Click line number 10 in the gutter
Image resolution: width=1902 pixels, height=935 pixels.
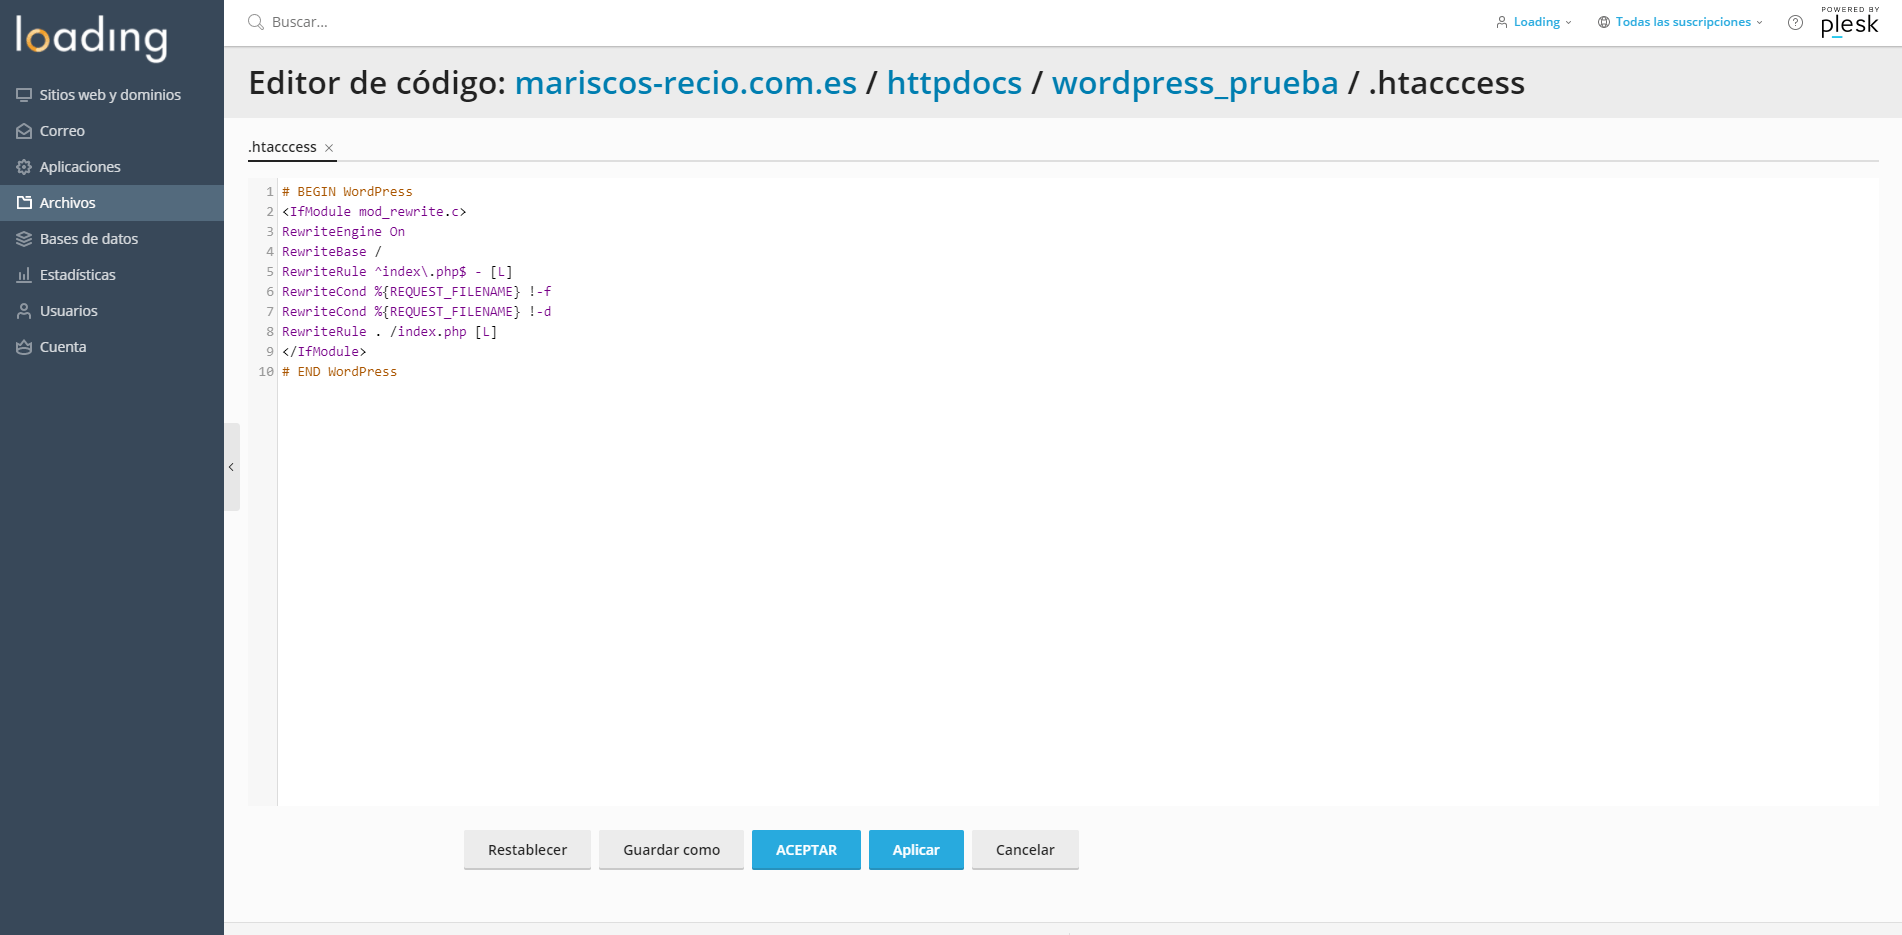(x=266, y=372)
